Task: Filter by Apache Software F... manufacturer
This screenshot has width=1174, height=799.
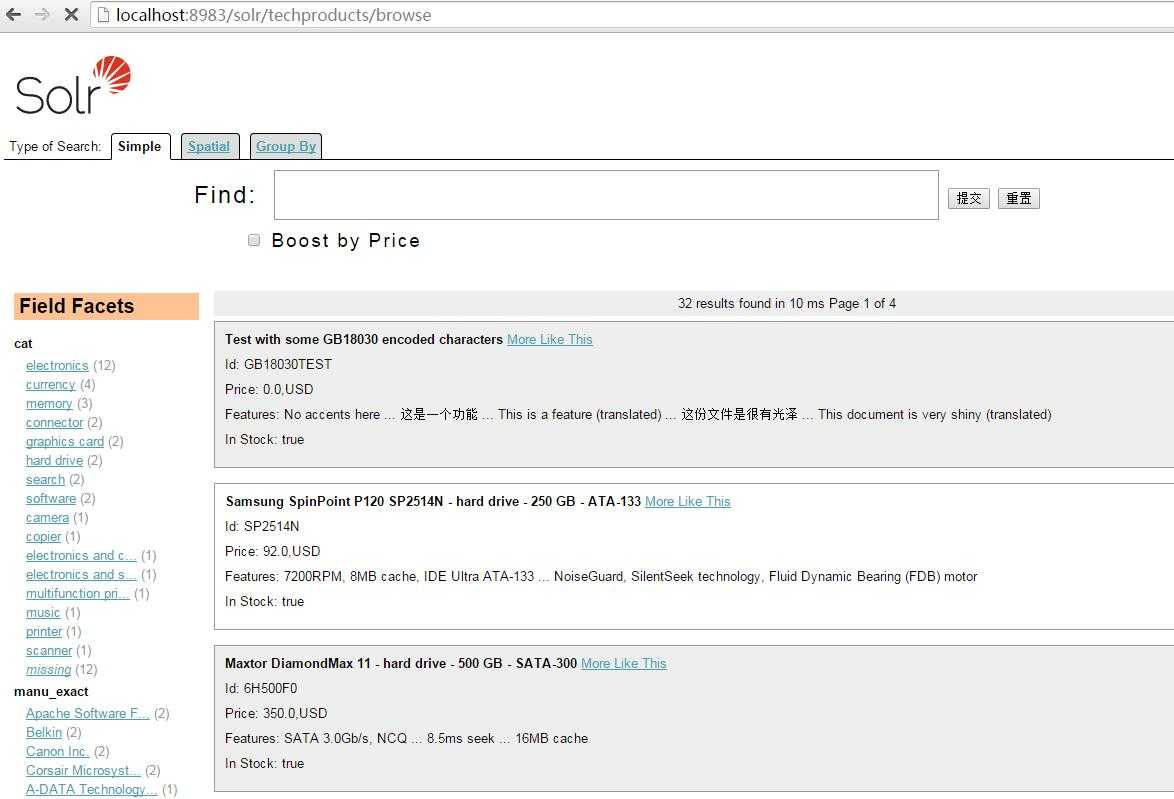Action: tap(88, 714)
